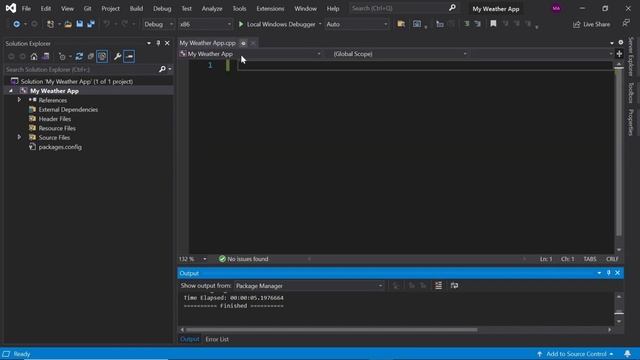Save the current file with the disk icon

pyautogui.click(x=80, y=24)
